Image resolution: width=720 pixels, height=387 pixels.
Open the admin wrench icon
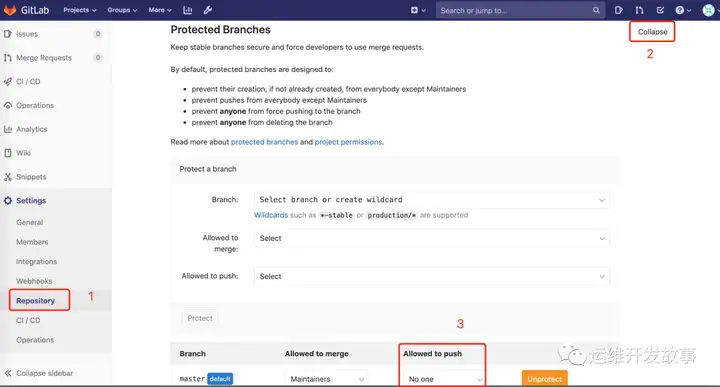pyautogui.click(x=208, y=10)
